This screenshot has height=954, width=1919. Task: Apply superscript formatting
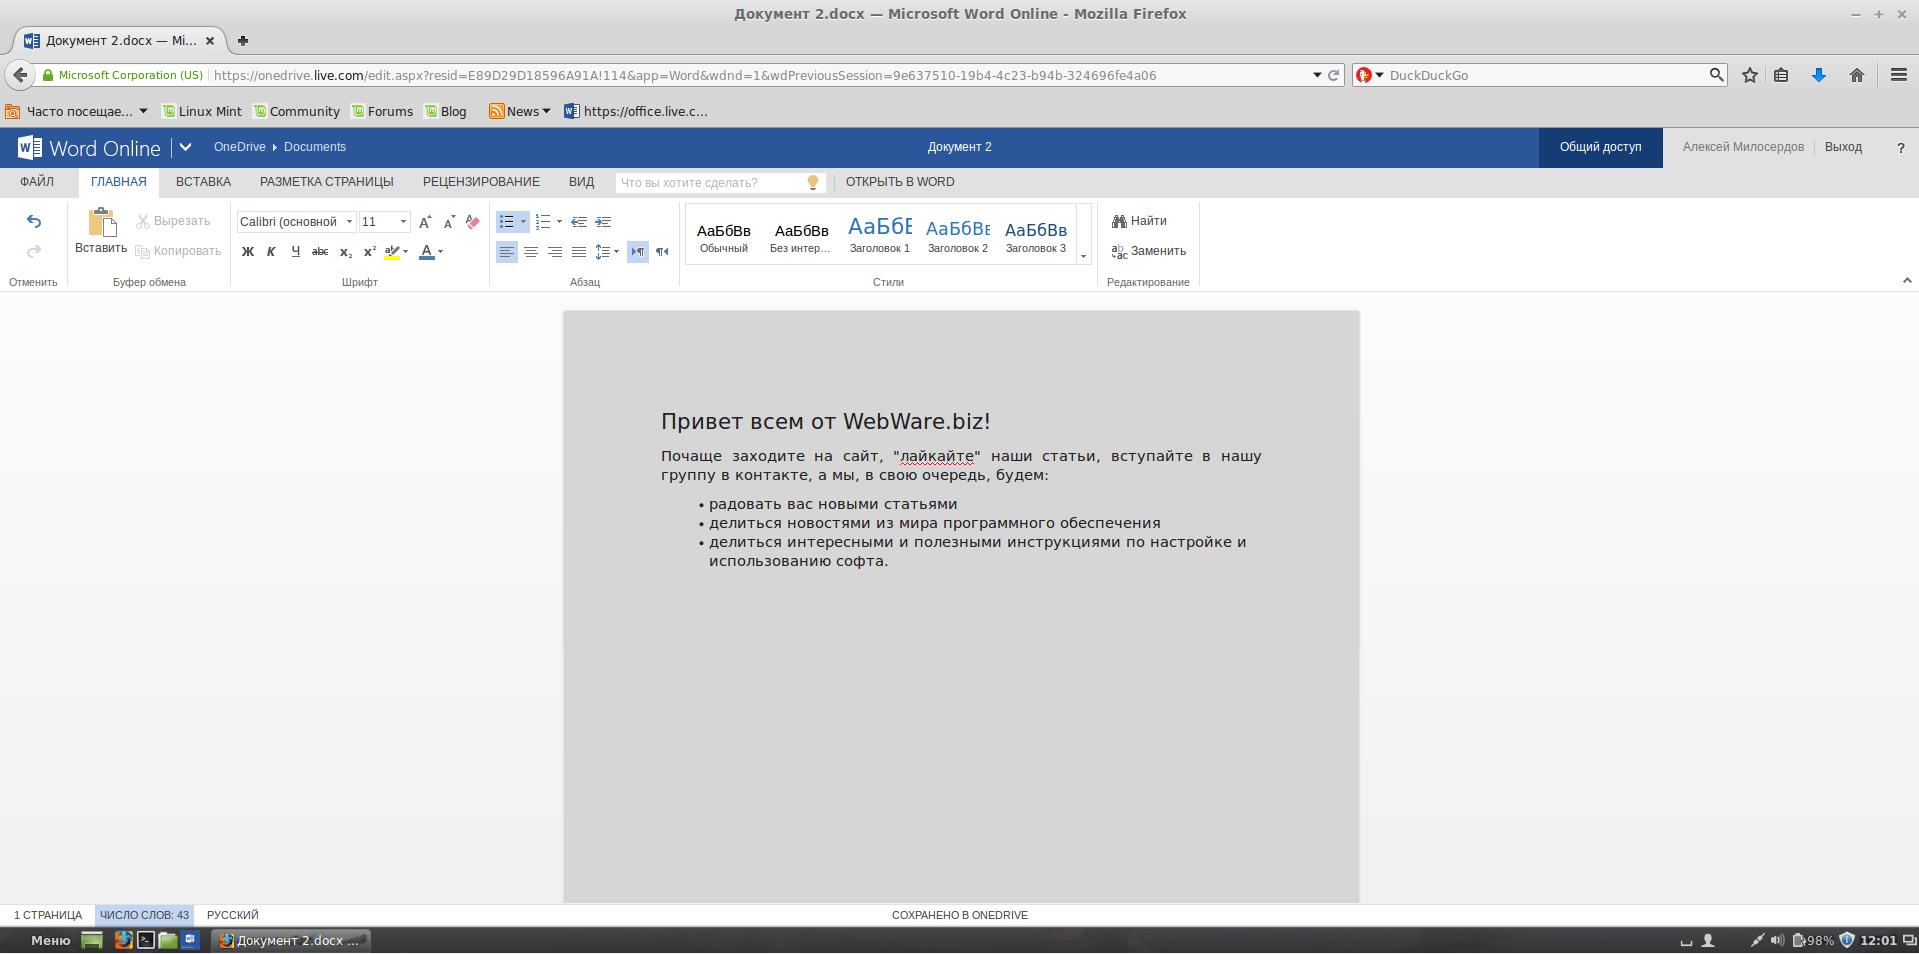click(x=369, y=252)
